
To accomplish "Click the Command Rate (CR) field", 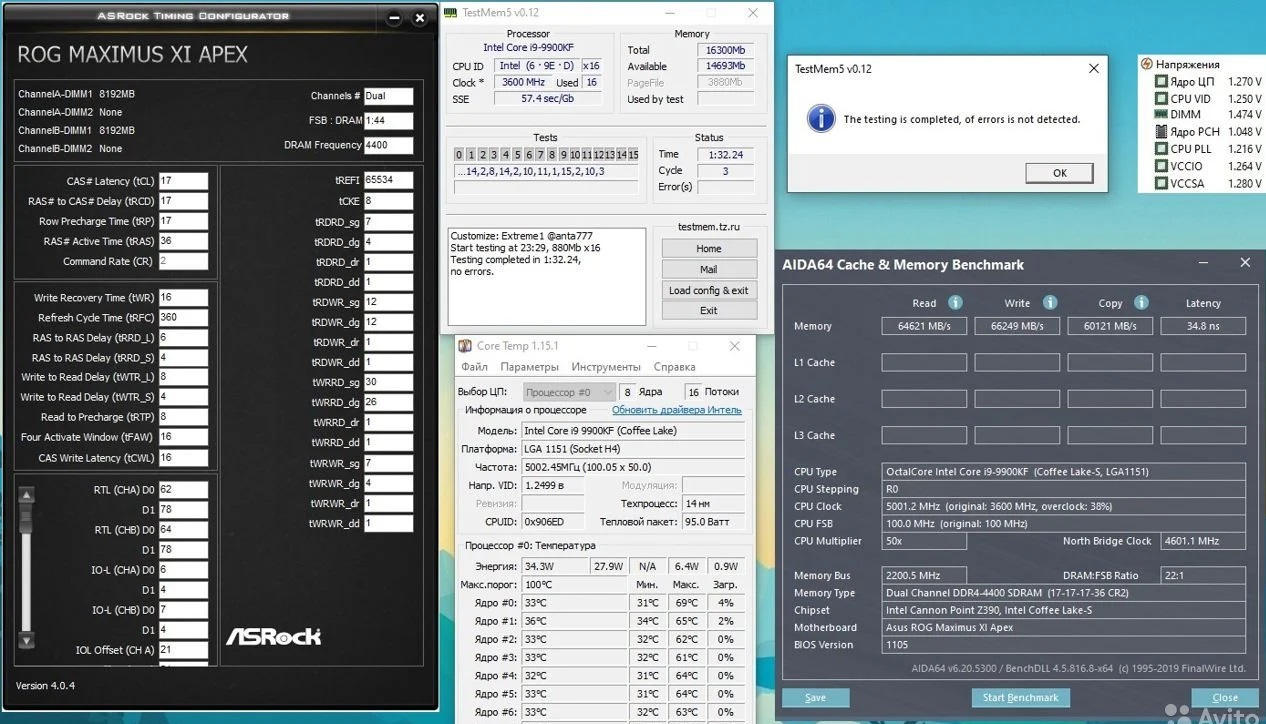I will 183,261.
